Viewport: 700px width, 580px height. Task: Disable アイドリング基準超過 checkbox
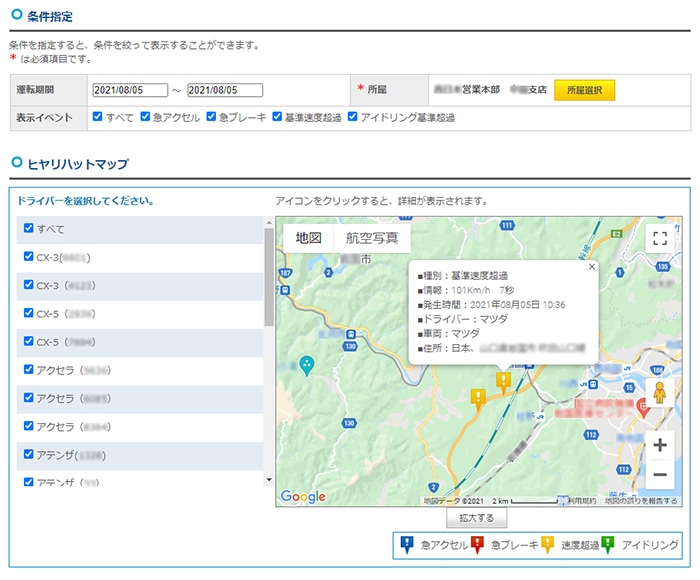pyautogui.click(x=353, y=117)
